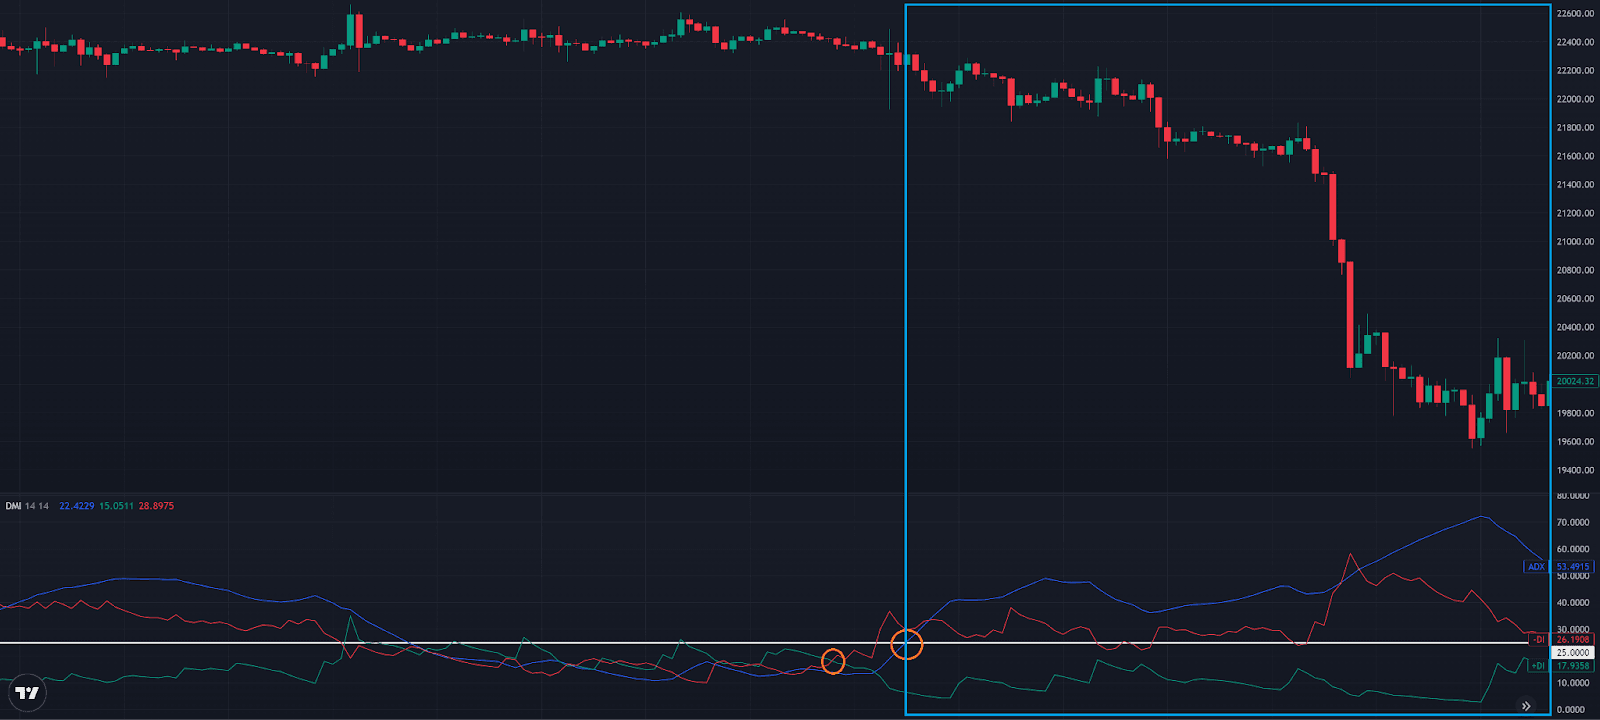Click the -DI value 26.1908 on axis
The height and width of the screenshot is (720, 1600).
(1574, 640)
